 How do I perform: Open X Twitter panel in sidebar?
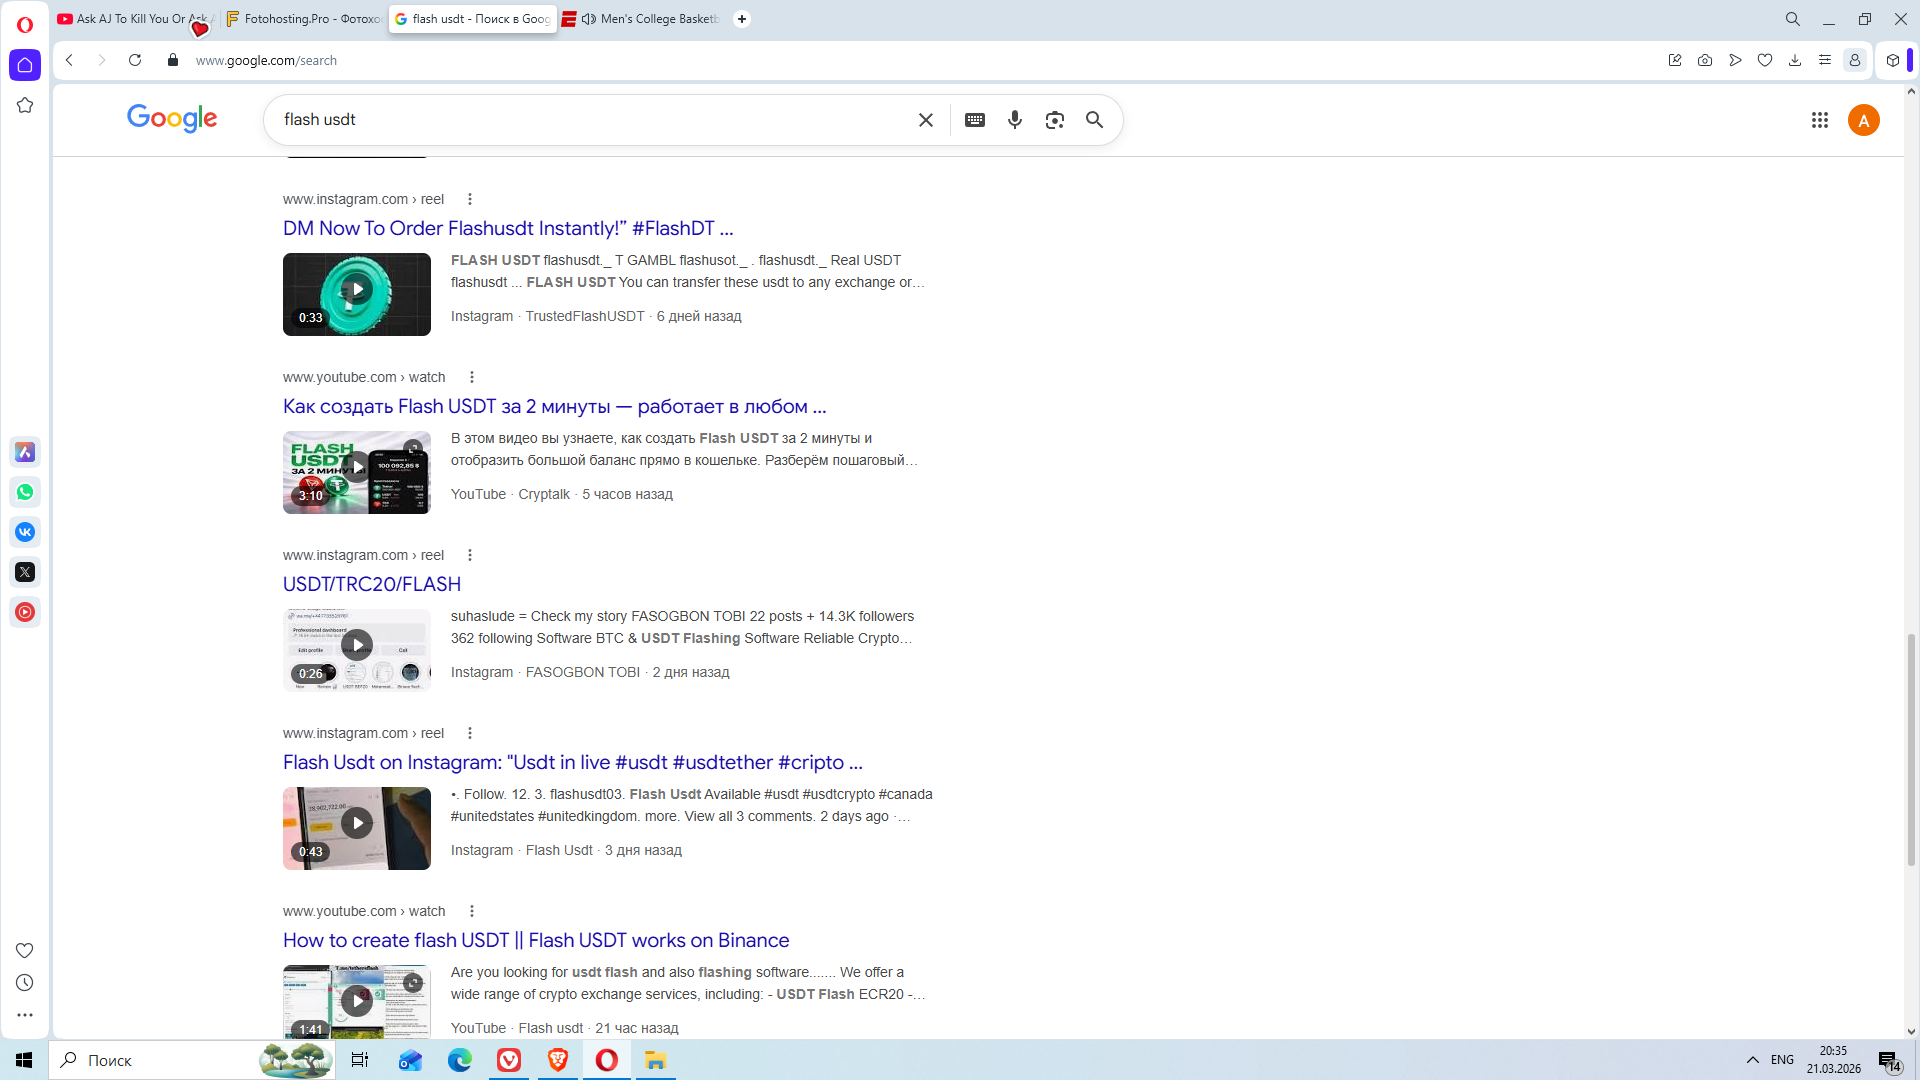point(25,572)
